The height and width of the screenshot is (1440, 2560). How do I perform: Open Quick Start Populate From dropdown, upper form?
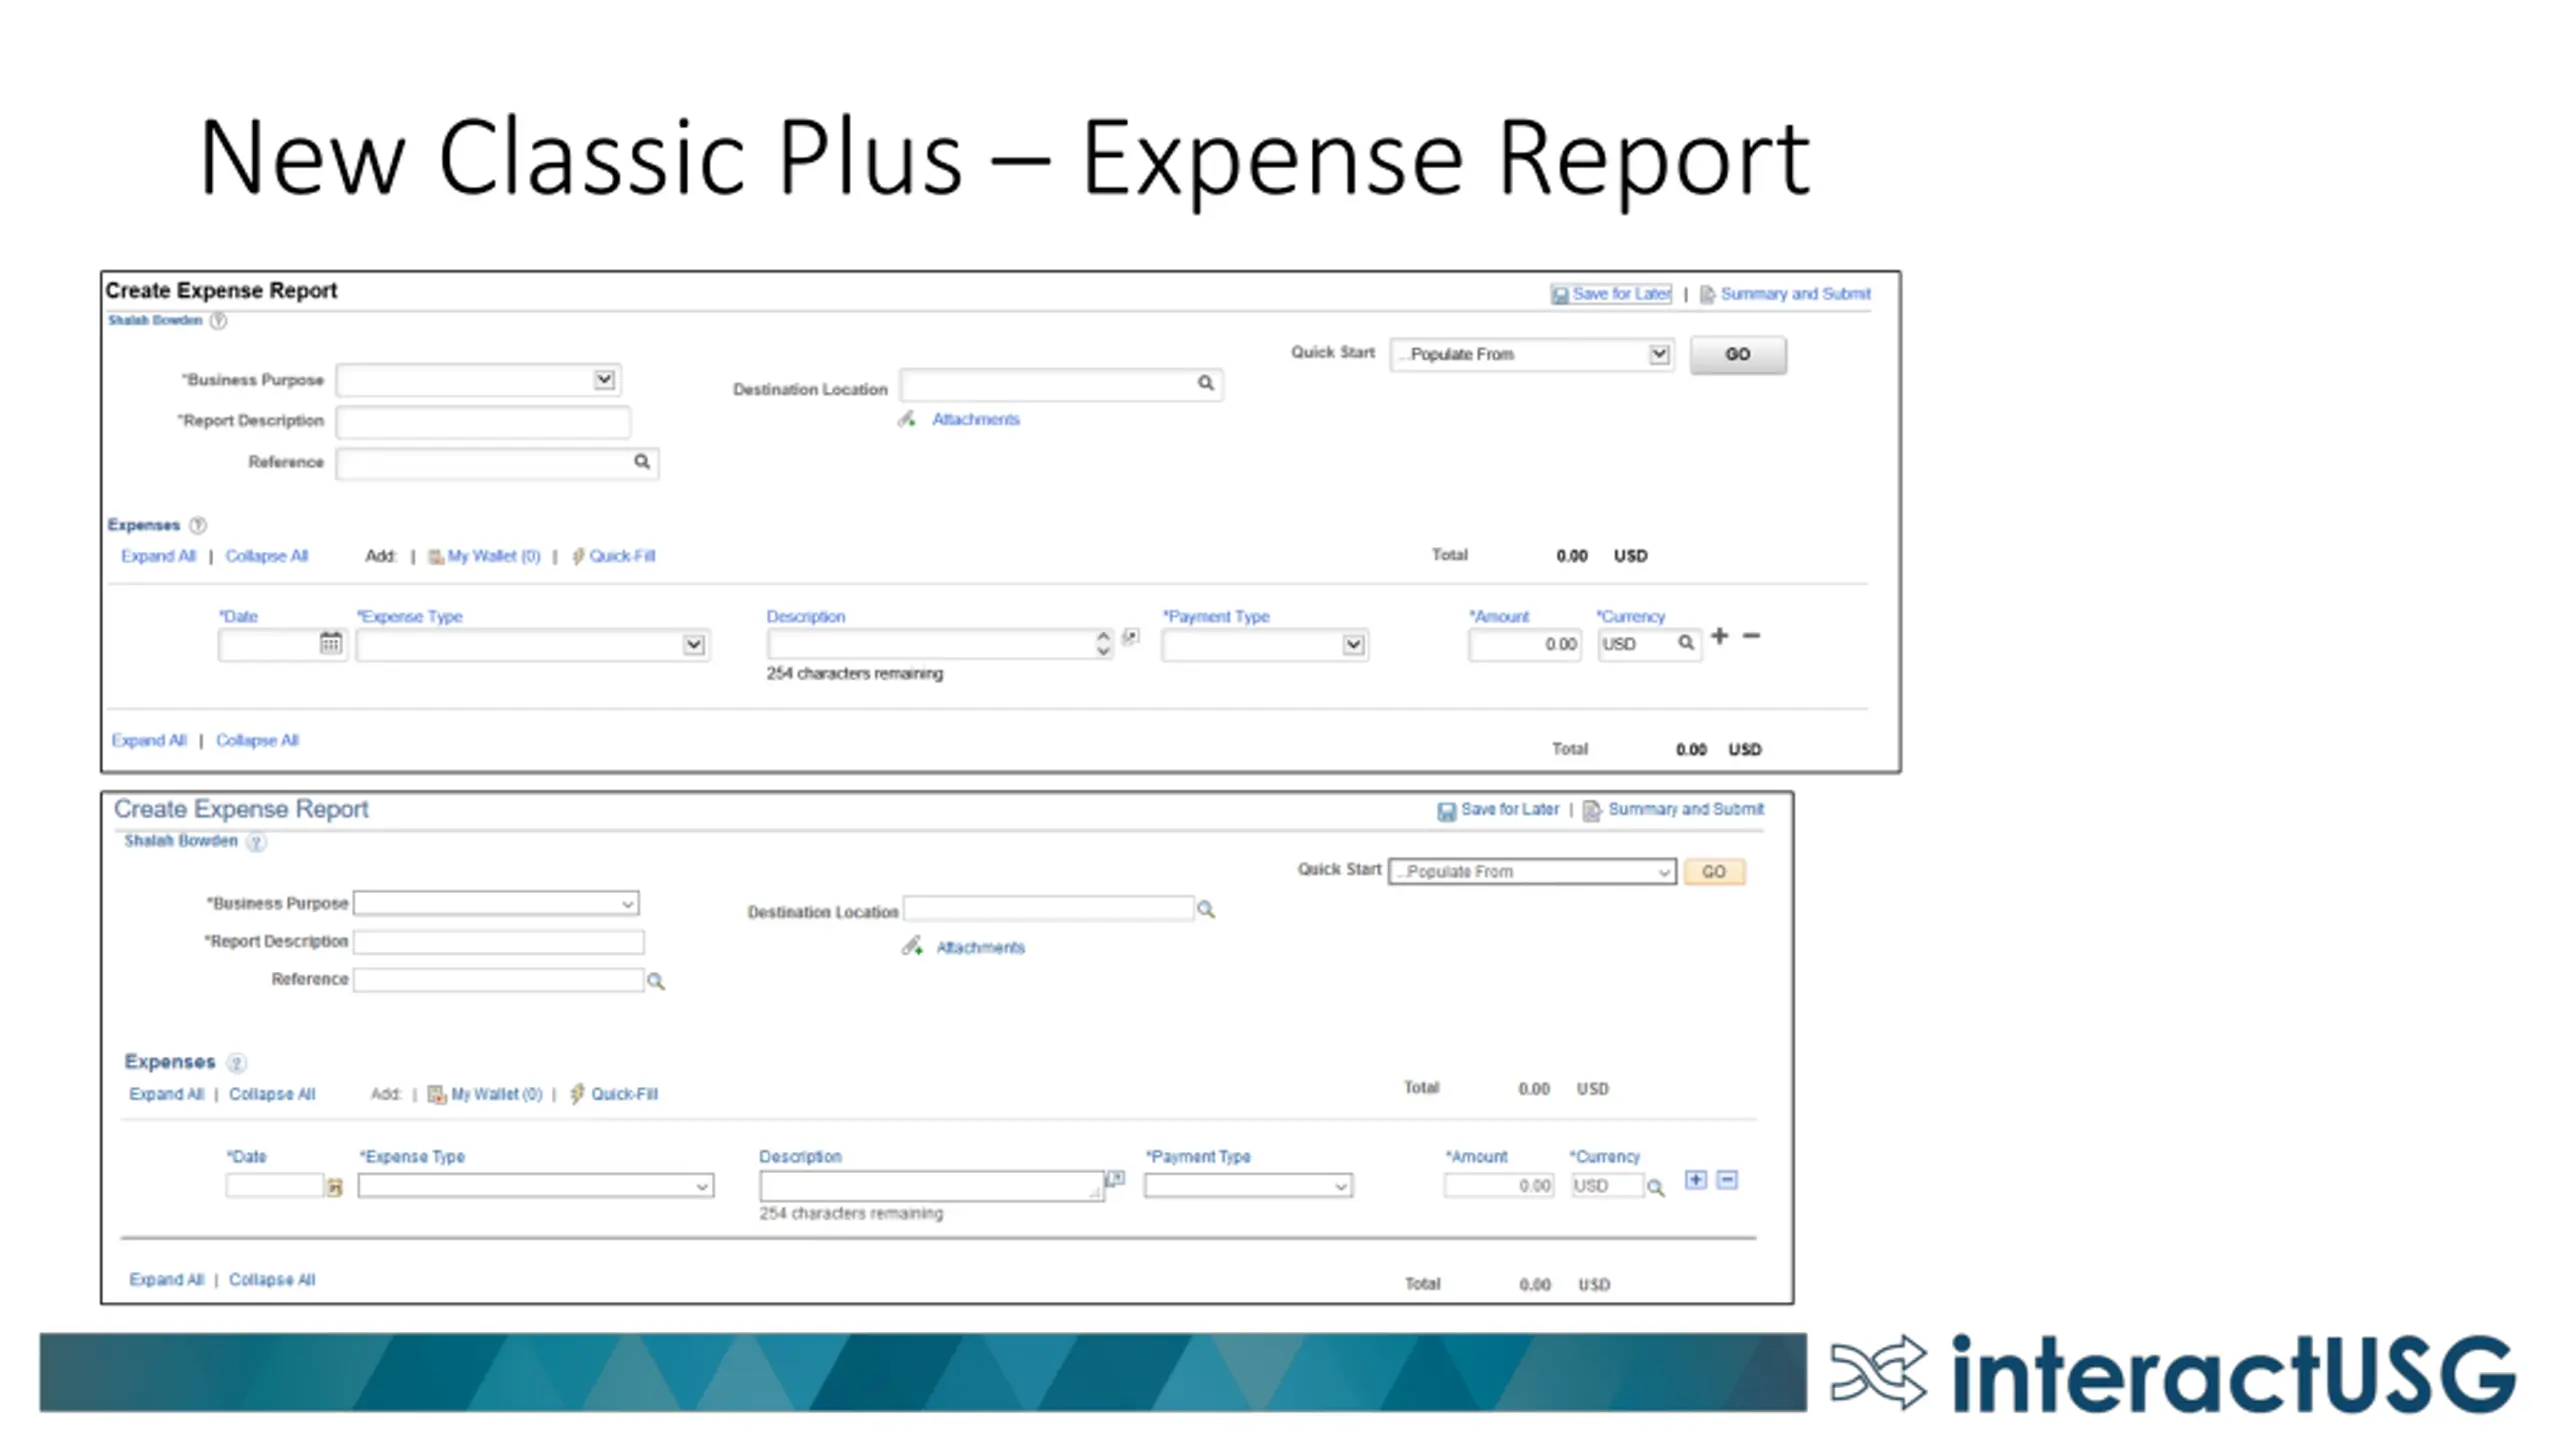1532,354
